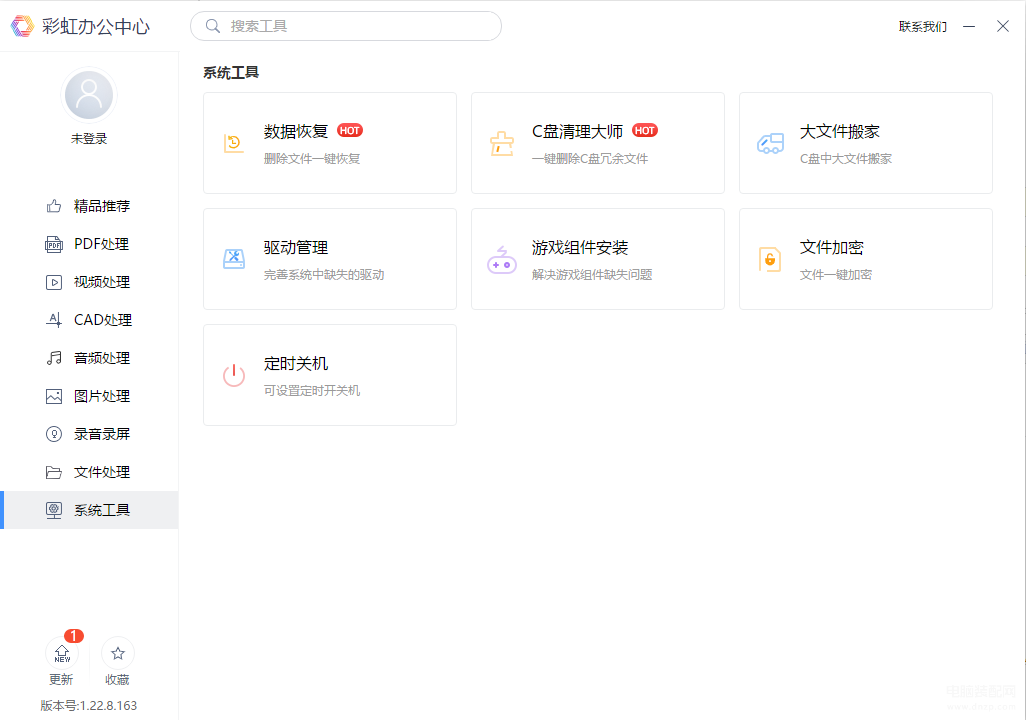Click the 文件加密 lock icon

pos(770,259)
